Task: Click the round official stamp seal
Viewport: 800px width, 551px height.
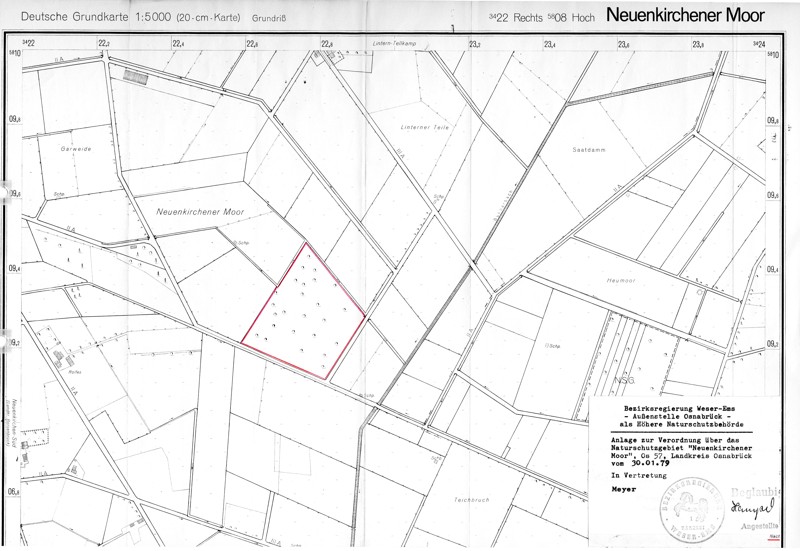Action: (x=685, y=509)
